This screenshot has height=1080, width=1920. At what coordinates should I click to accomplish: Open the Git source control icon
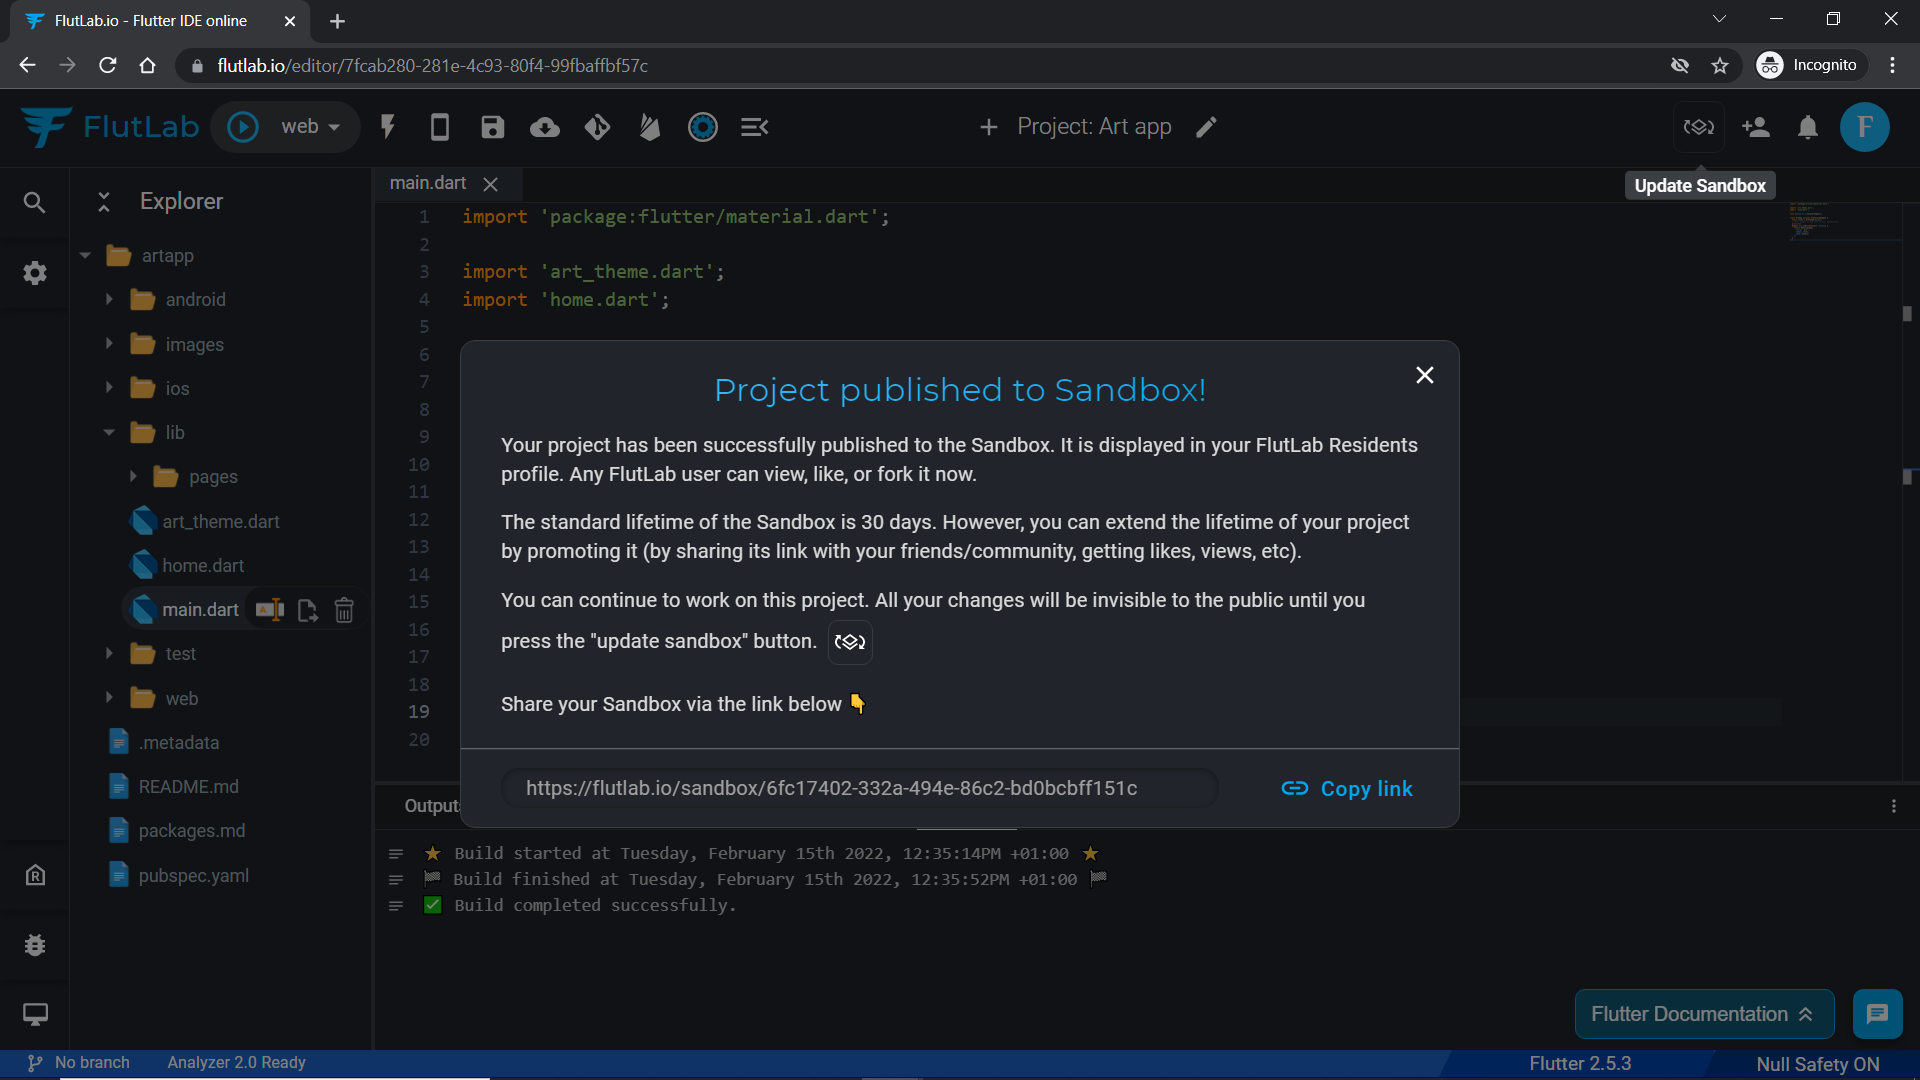point(597,127)
